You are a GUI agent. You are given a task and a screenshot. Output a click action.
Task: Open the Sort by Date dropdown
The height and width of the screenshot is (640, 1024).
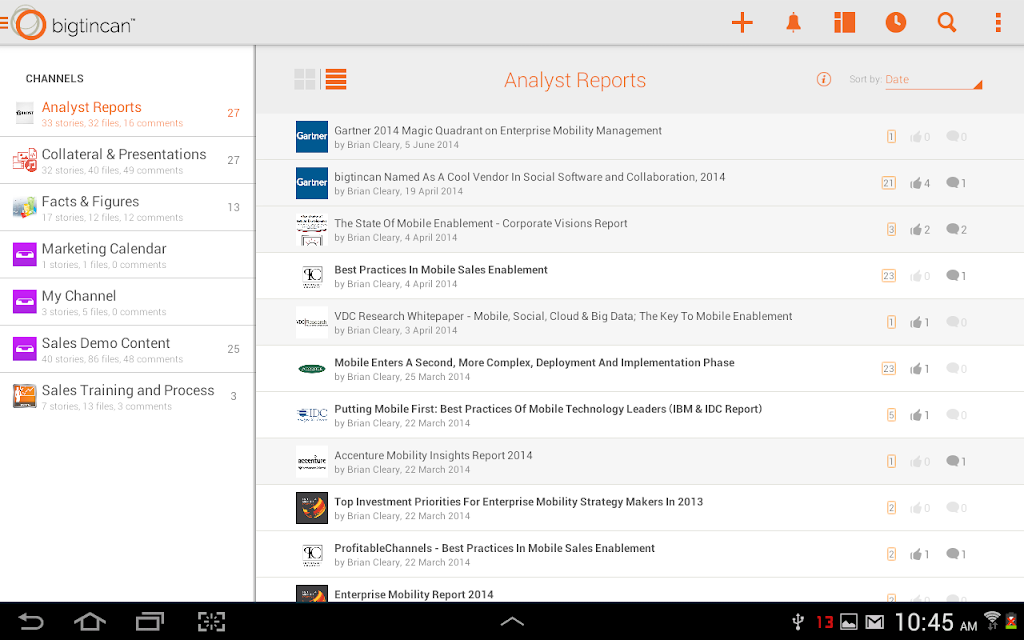click(933, 80)
